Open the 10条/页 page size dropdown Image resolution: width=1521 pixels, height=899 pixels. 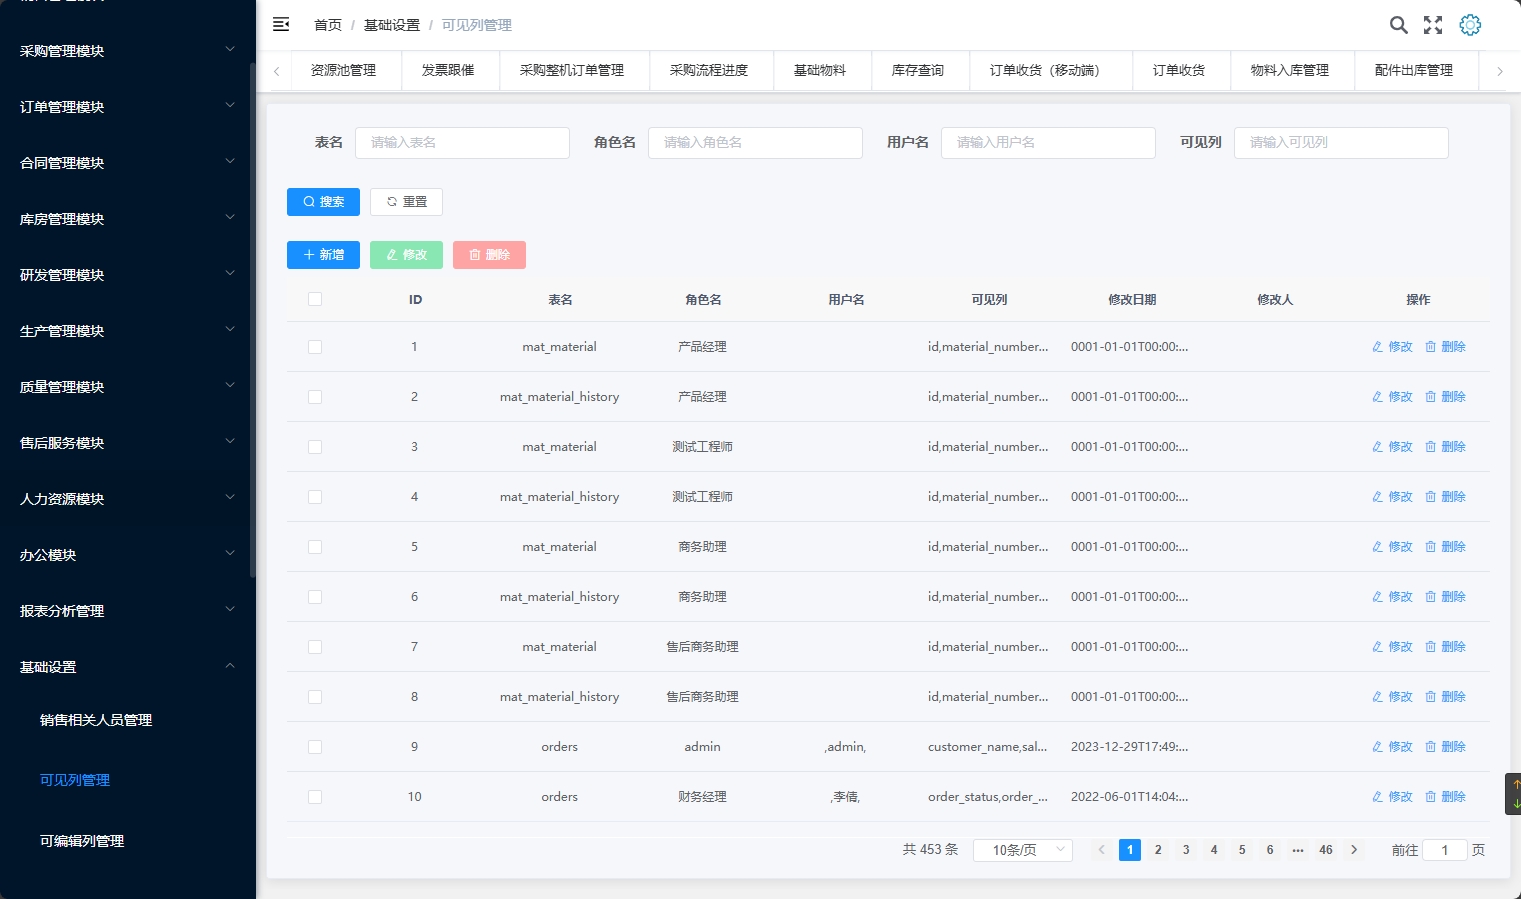pyautogui.click(x=1023, y=850)
